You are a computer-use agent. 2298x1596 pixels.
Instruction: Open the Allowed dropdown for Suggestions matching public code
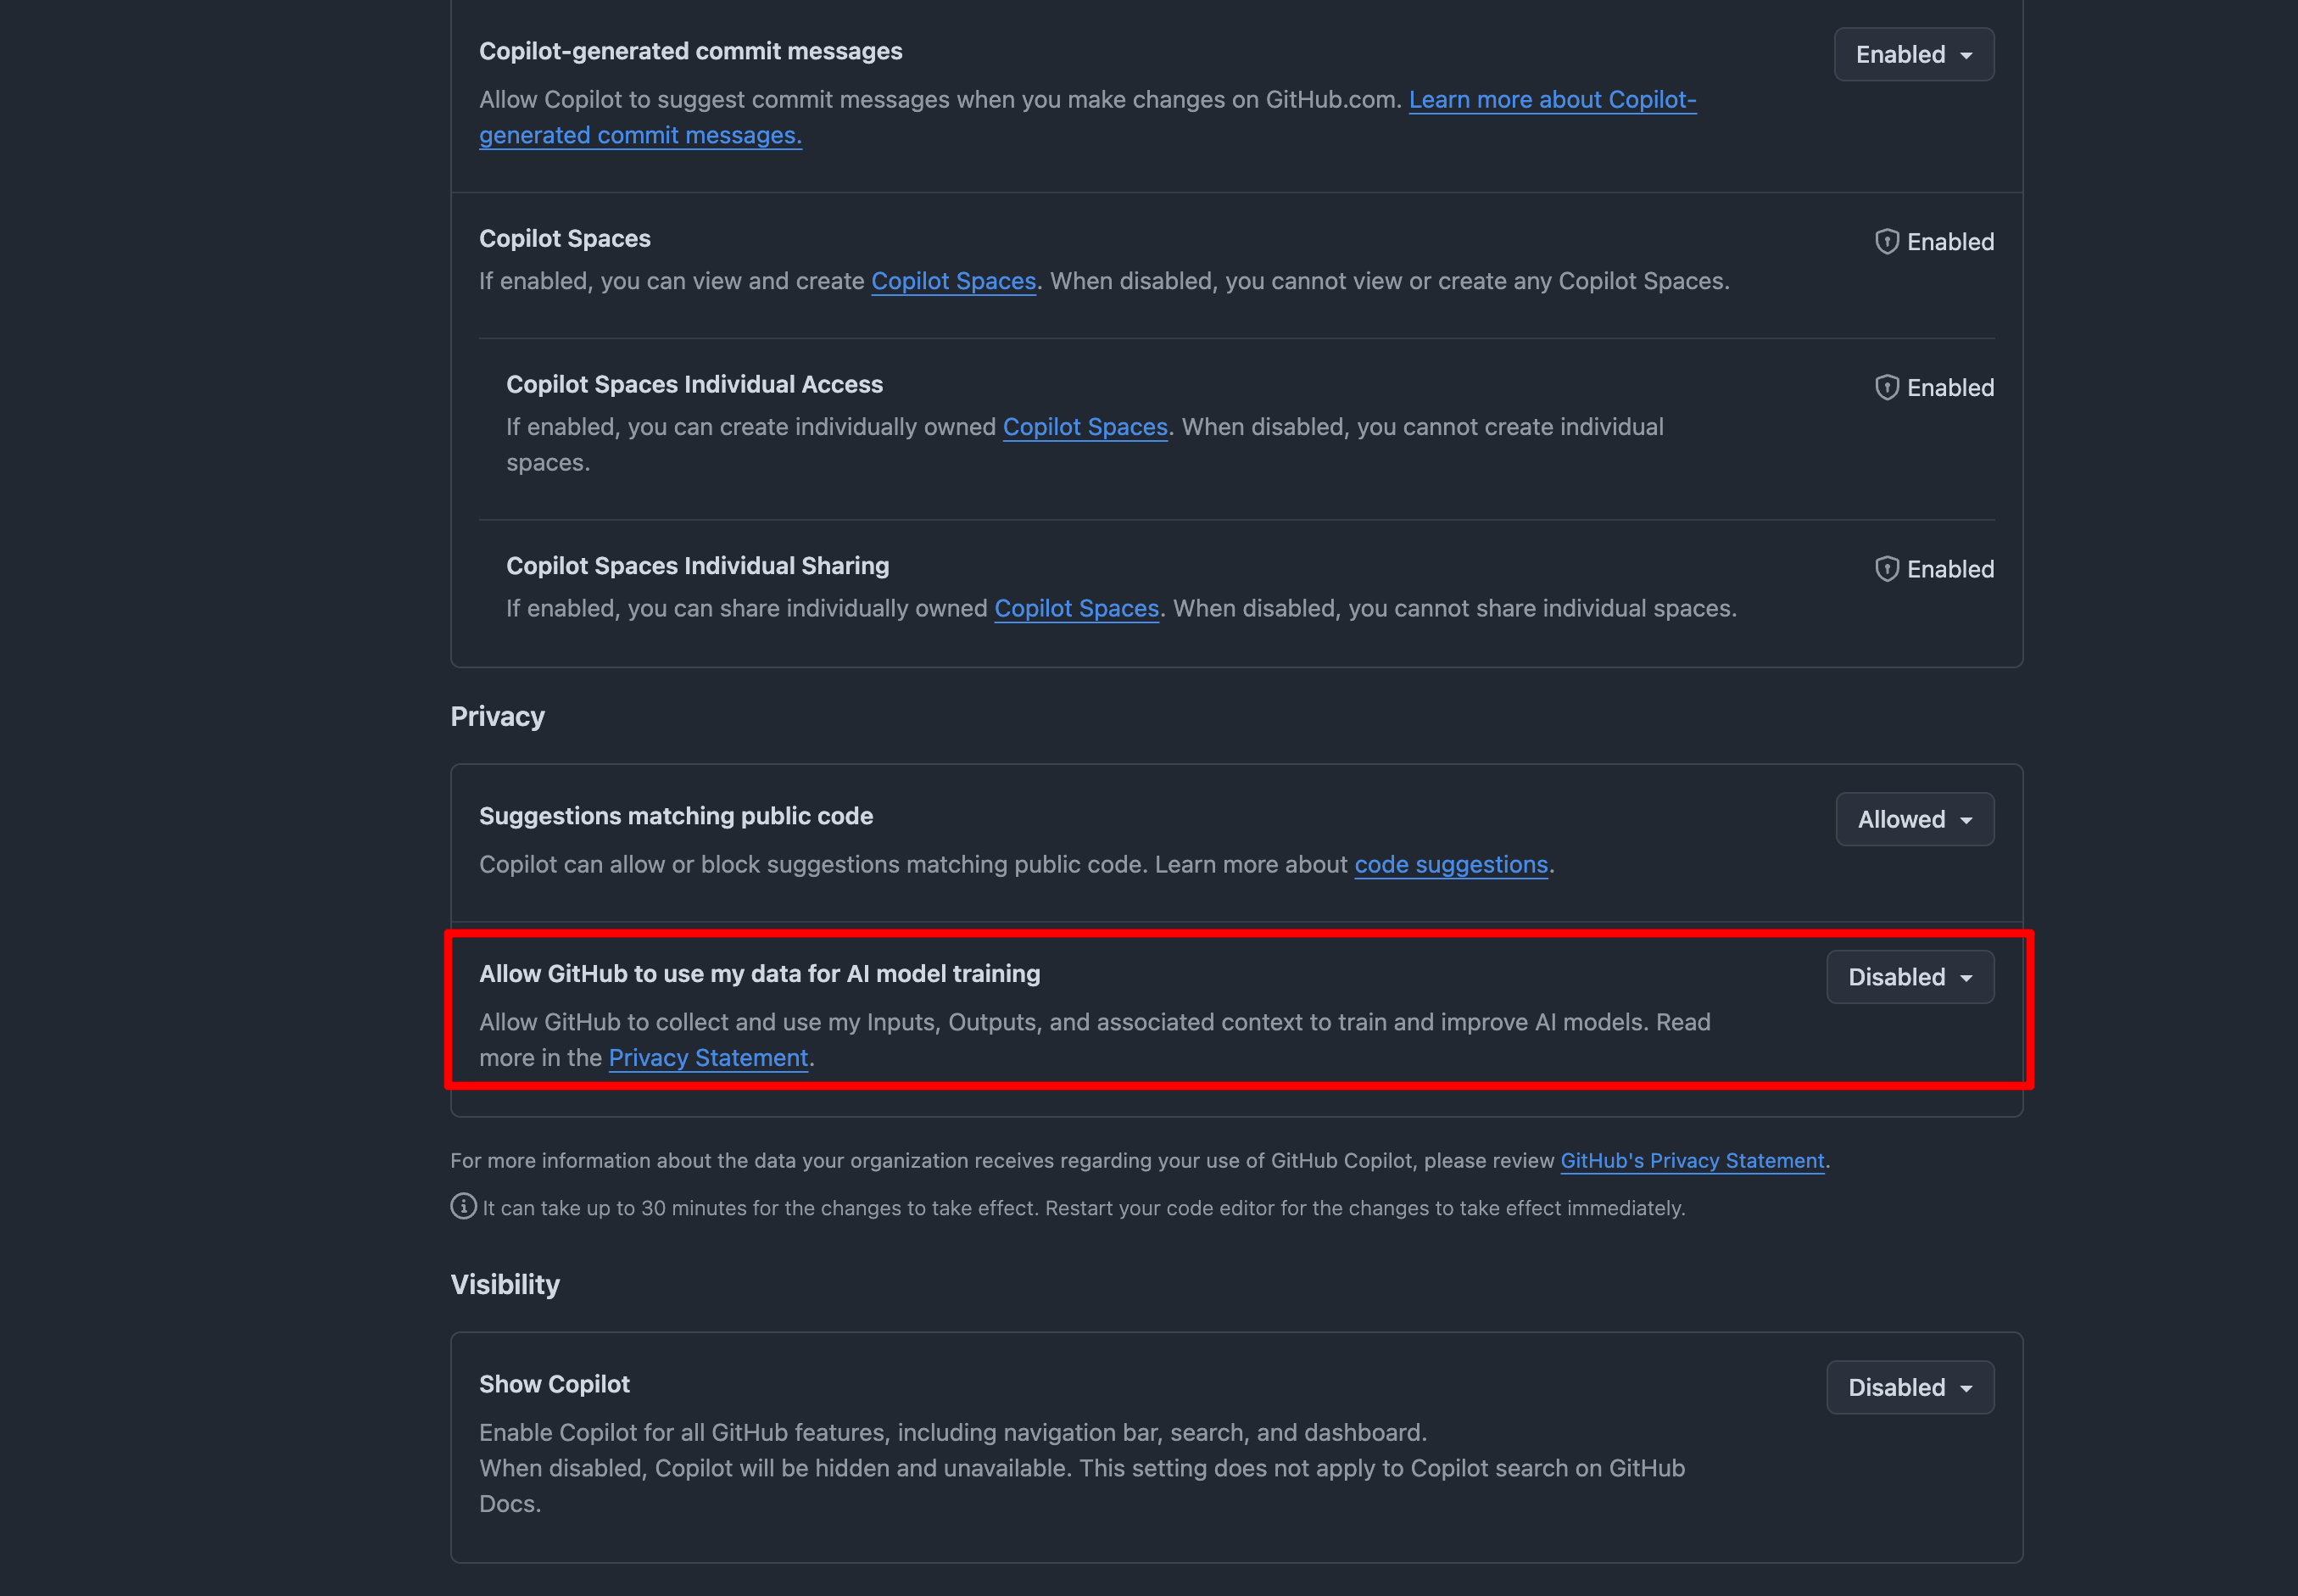click(1914, 819)
